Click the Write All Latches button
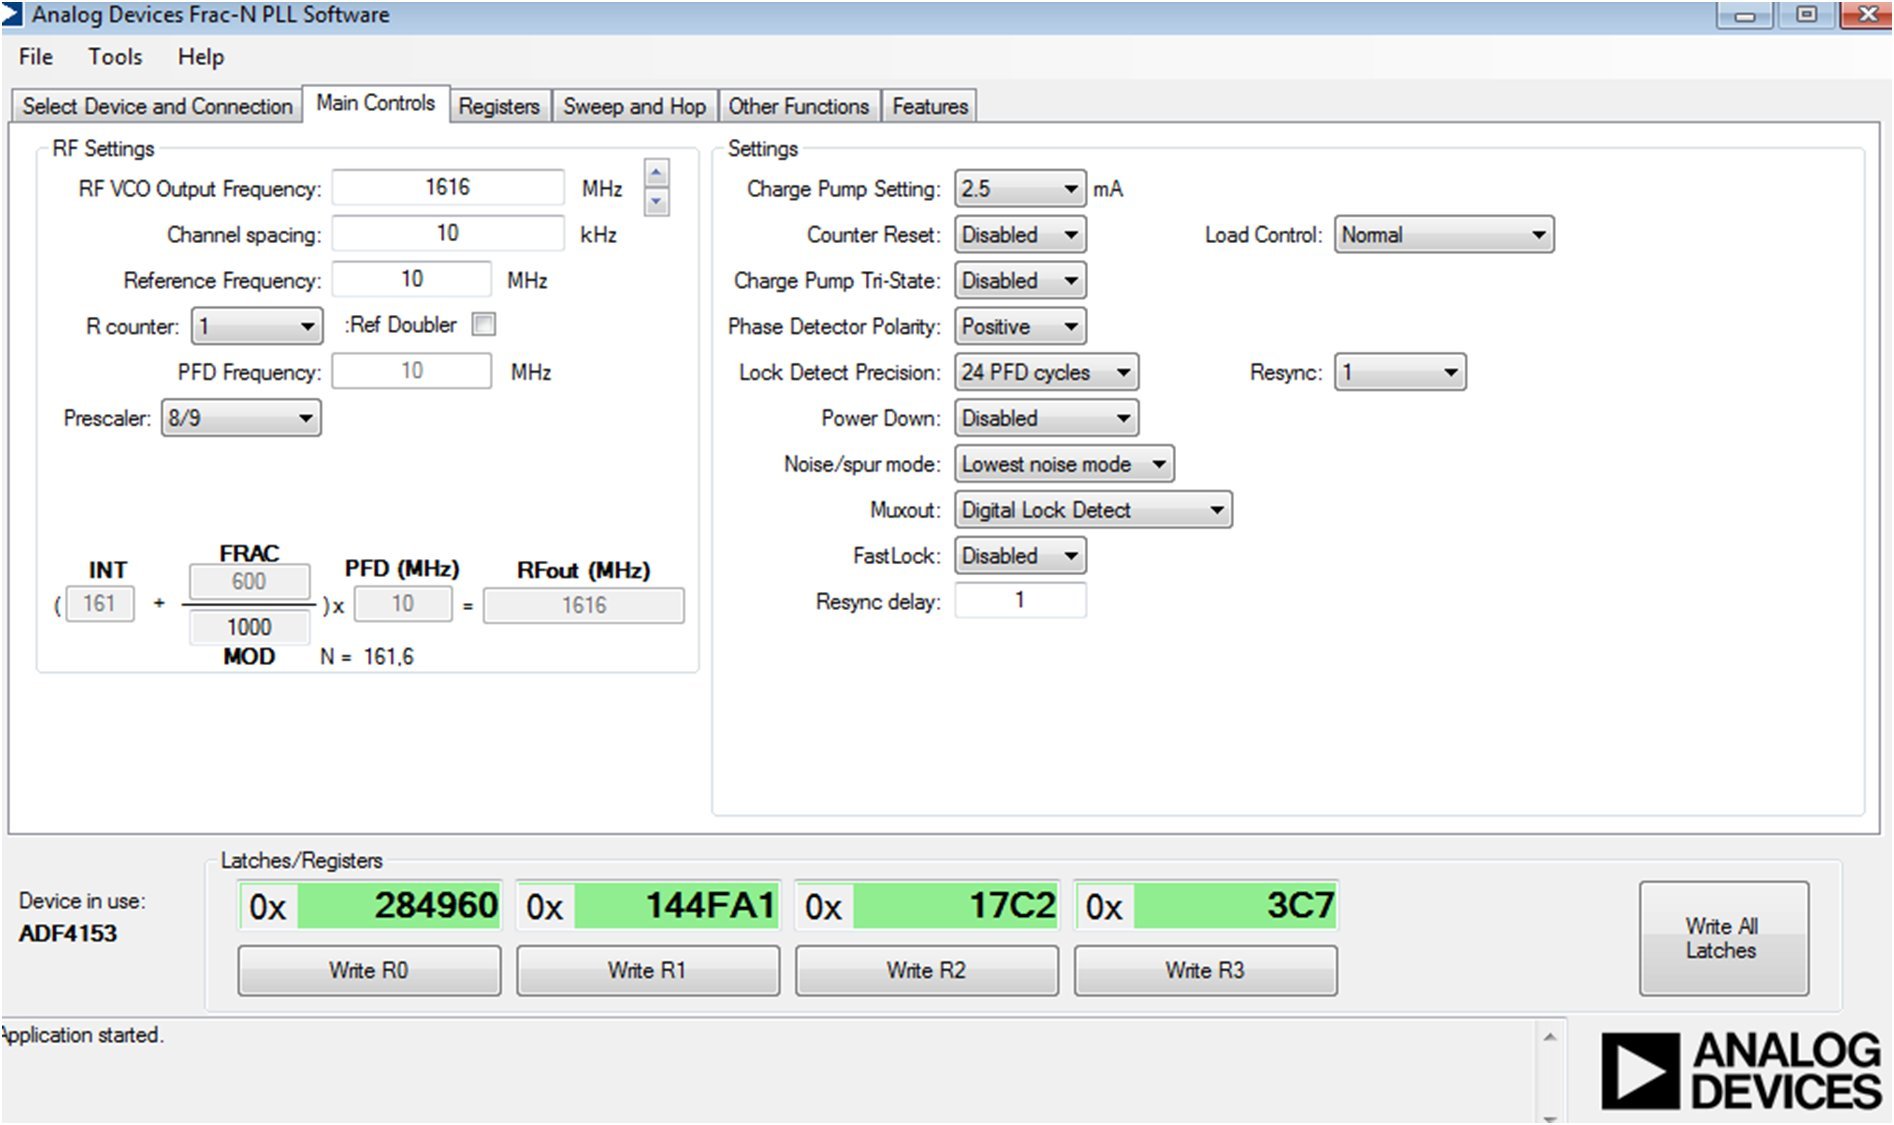Image resolution: width=1894 pixels, height=1125 pixels. click(1722, 938)
